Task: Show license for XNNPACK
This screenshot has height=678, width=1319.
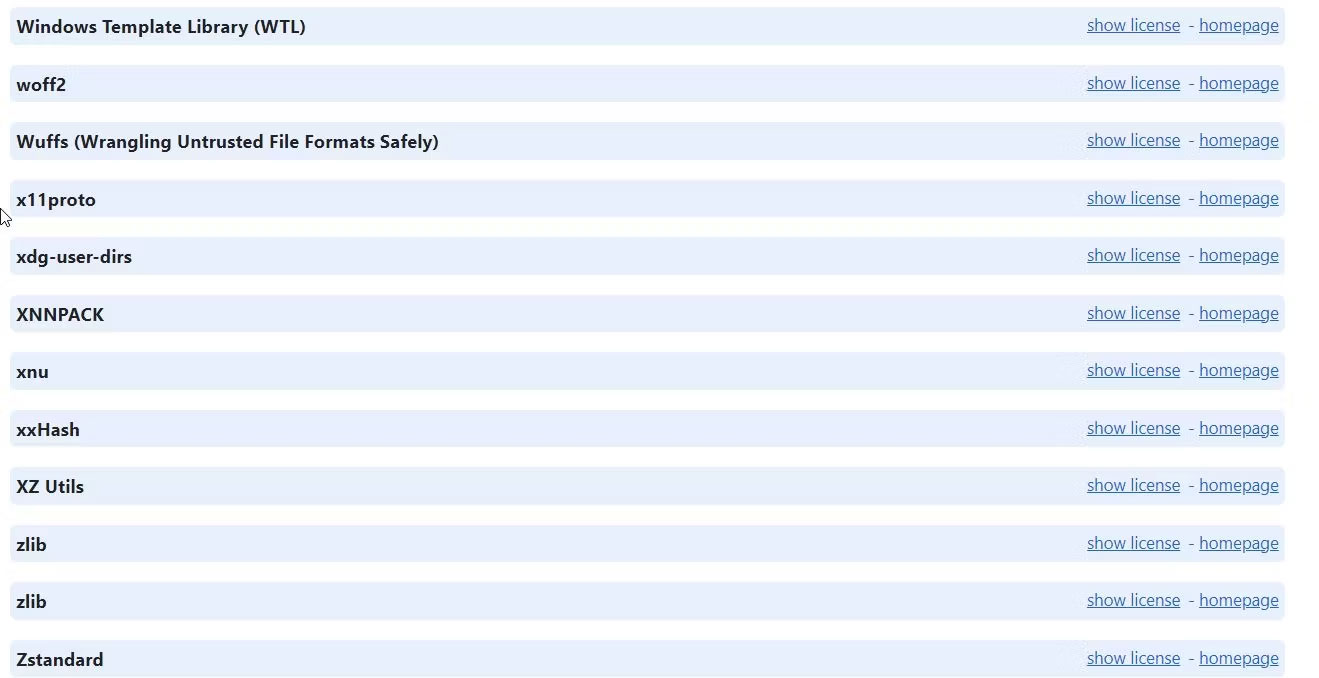Action: tap(1133, 313)
